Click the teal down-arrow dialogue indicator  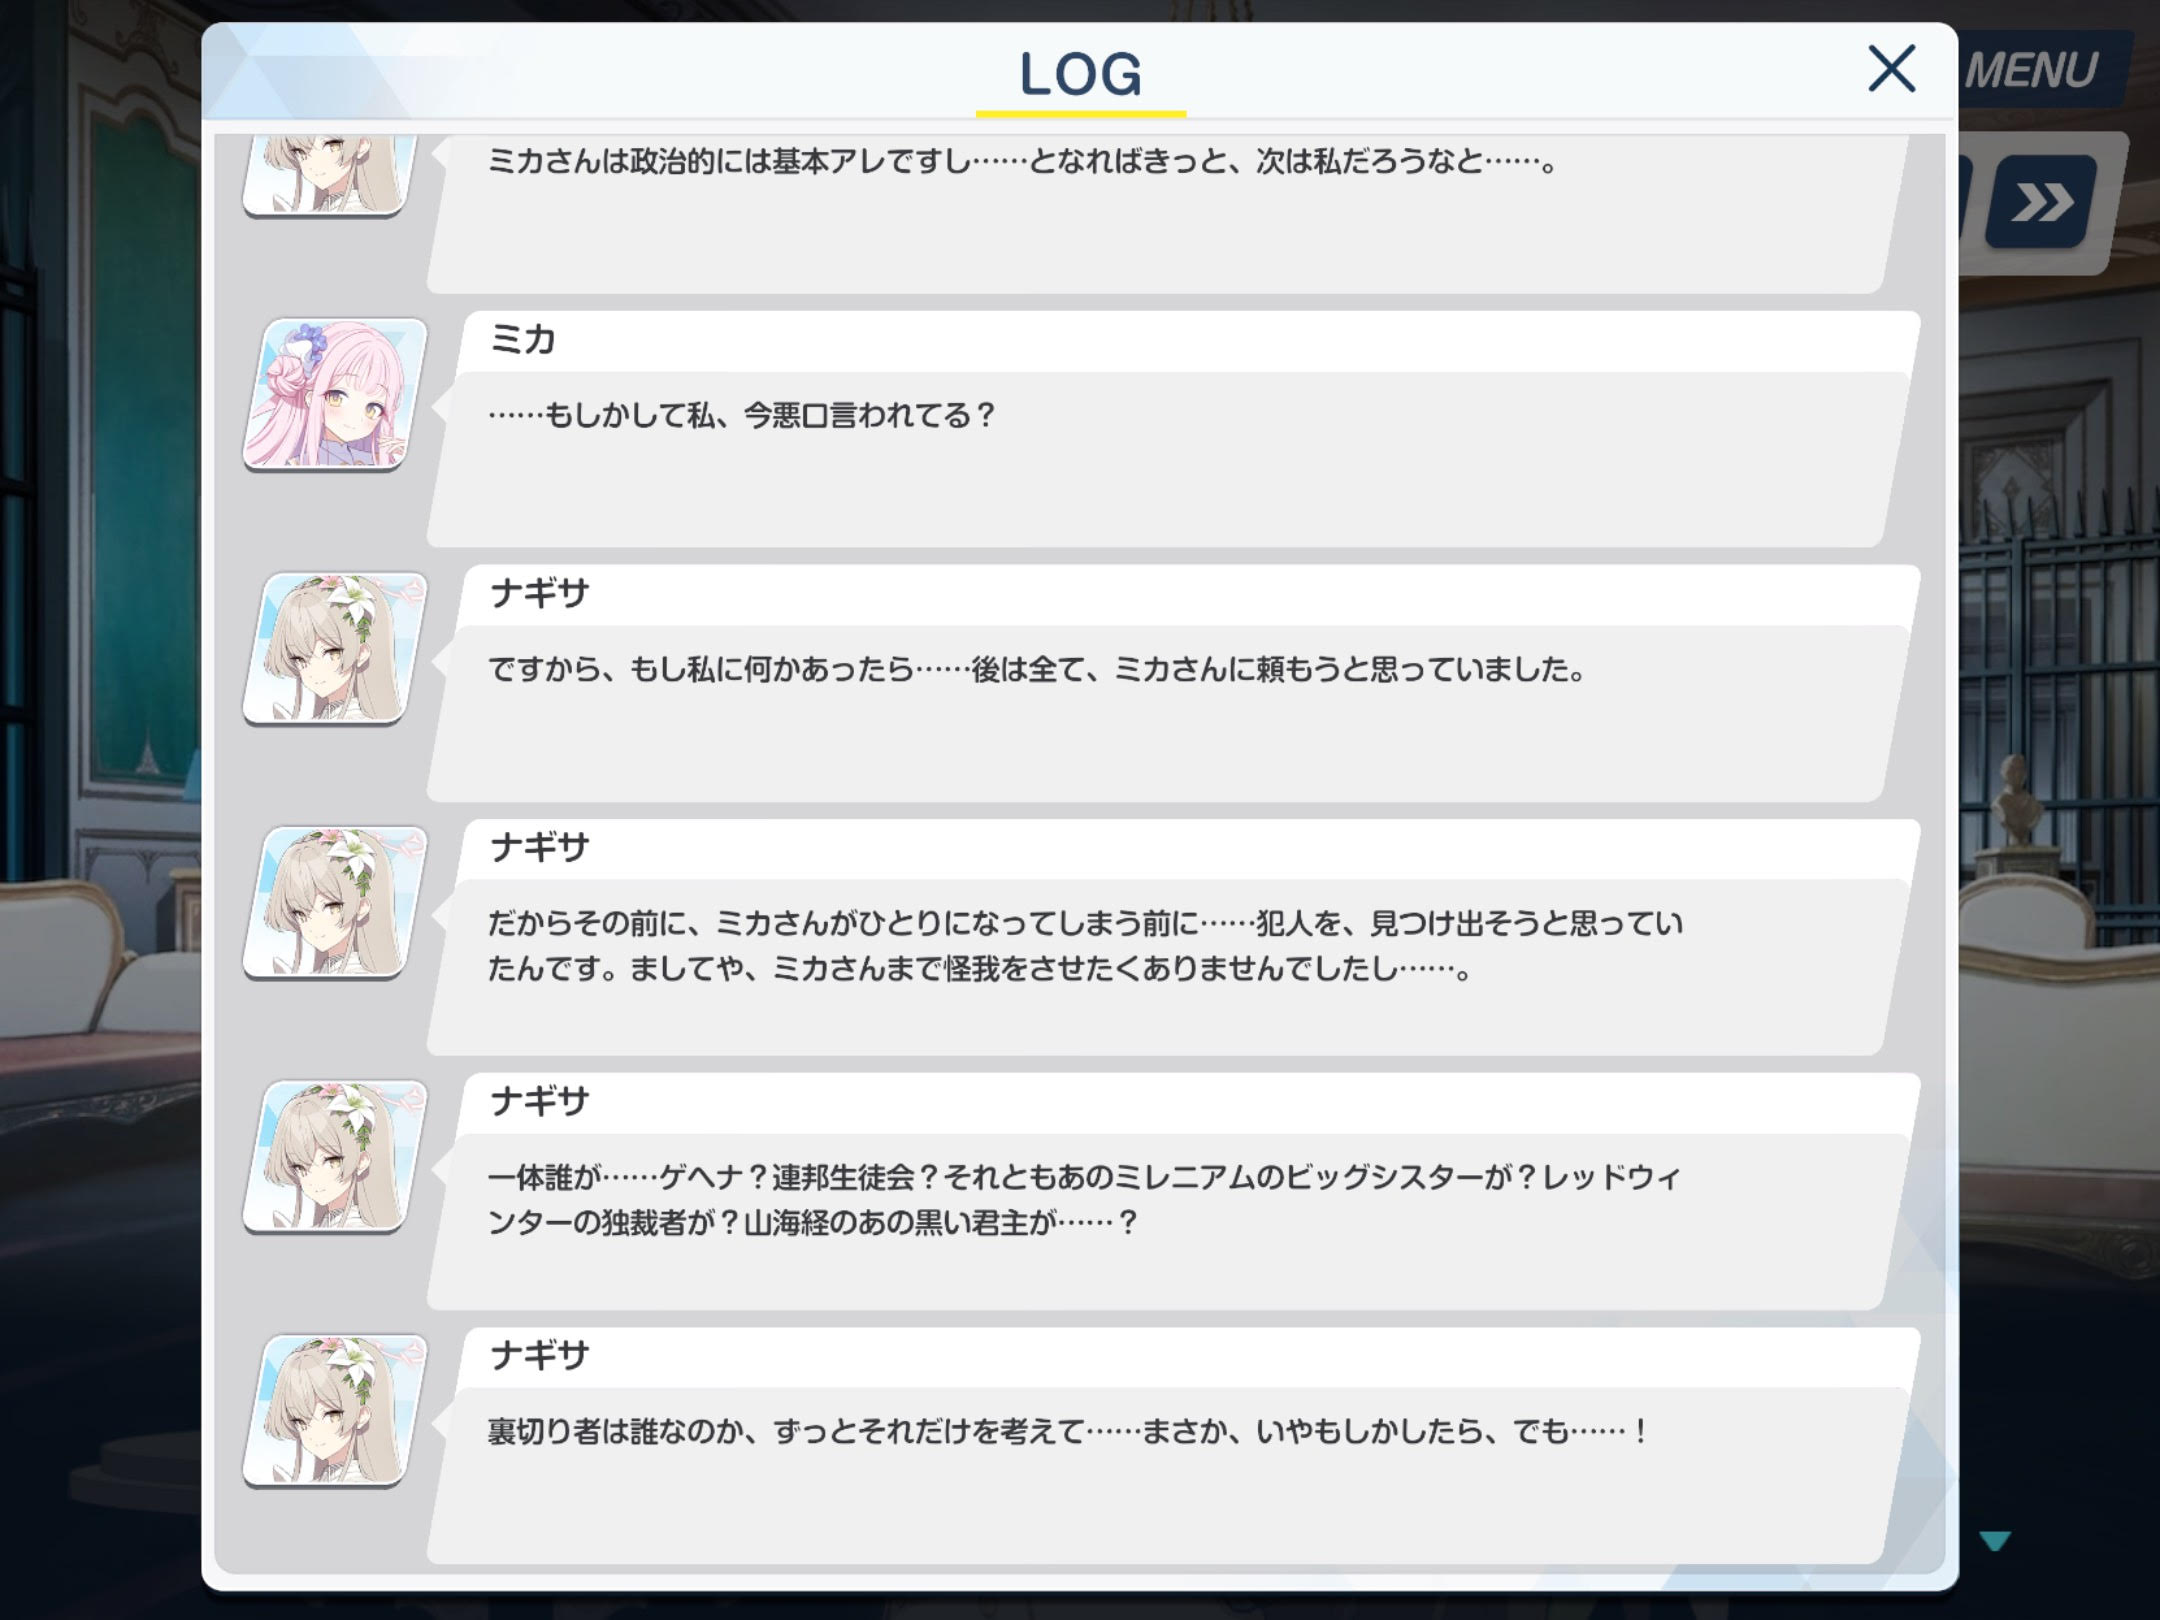1994,1541
